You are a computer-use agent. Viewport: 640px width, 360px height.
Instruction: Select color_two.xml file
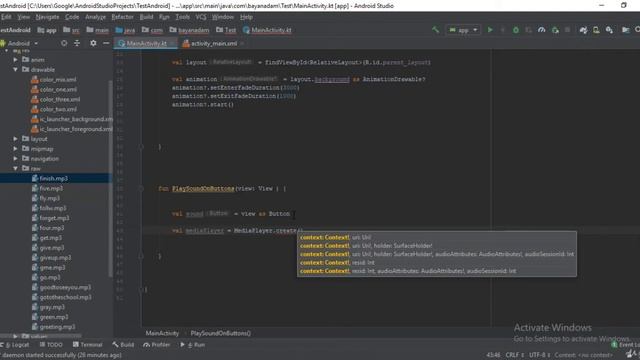click(x=54, y=109)
